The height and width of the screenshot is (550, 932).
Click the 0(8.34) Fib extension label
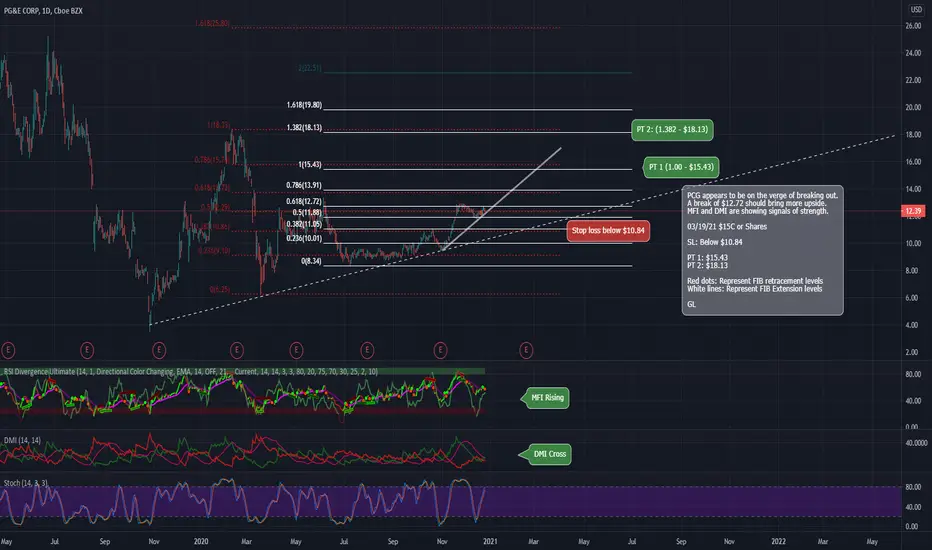tap(311, 262)
